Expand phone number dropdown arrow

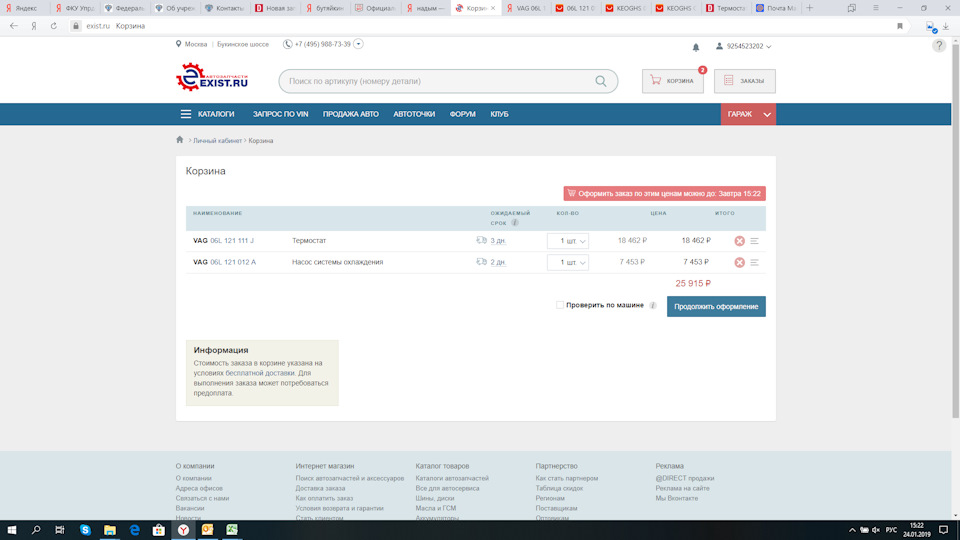[358, 44]
